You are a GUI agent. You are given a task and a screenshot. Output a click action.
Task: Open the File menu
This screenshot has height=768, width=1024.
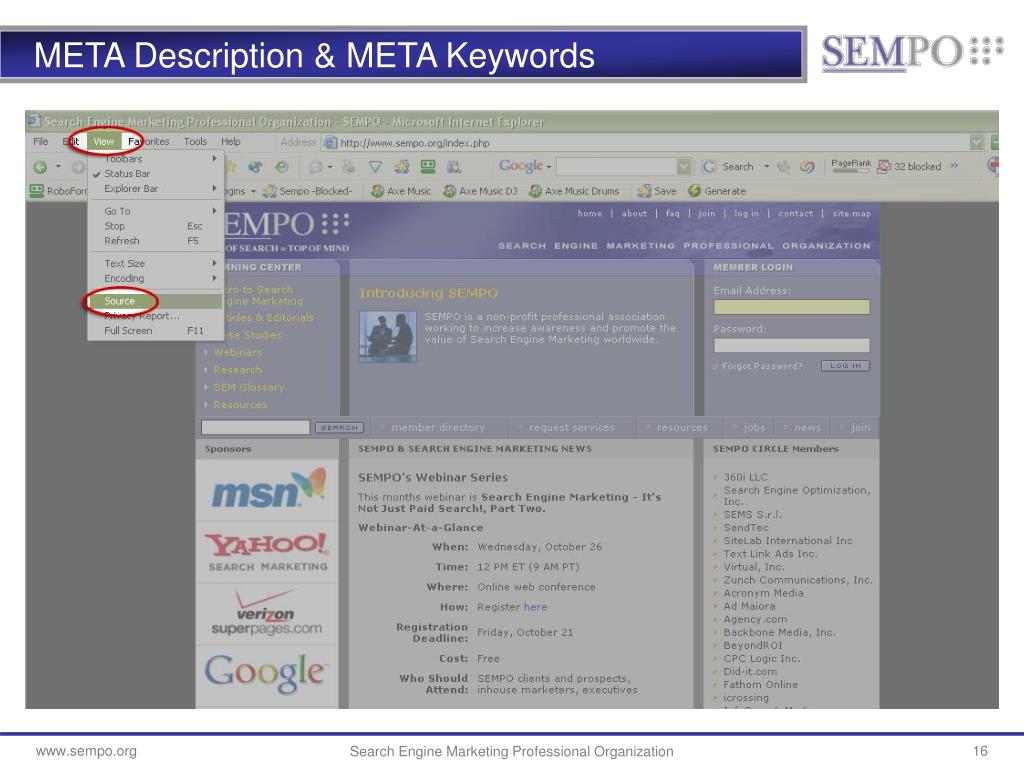(x=40, y=142)
